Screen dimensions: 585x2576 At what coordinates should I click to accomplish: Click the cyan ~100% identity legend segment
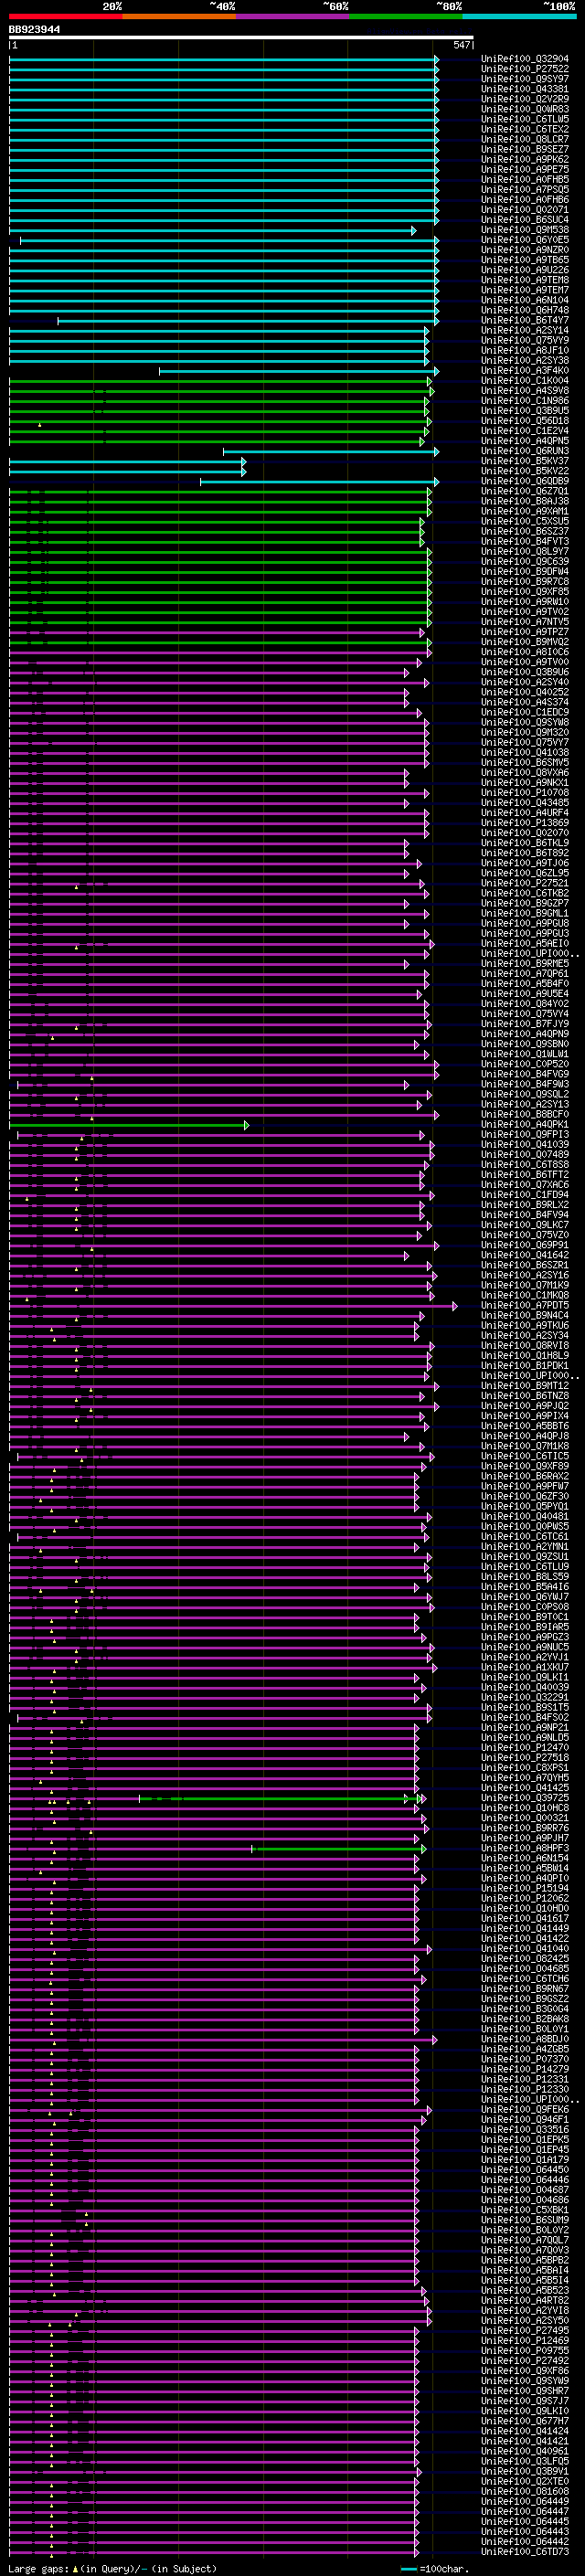(x=519, y=16)
